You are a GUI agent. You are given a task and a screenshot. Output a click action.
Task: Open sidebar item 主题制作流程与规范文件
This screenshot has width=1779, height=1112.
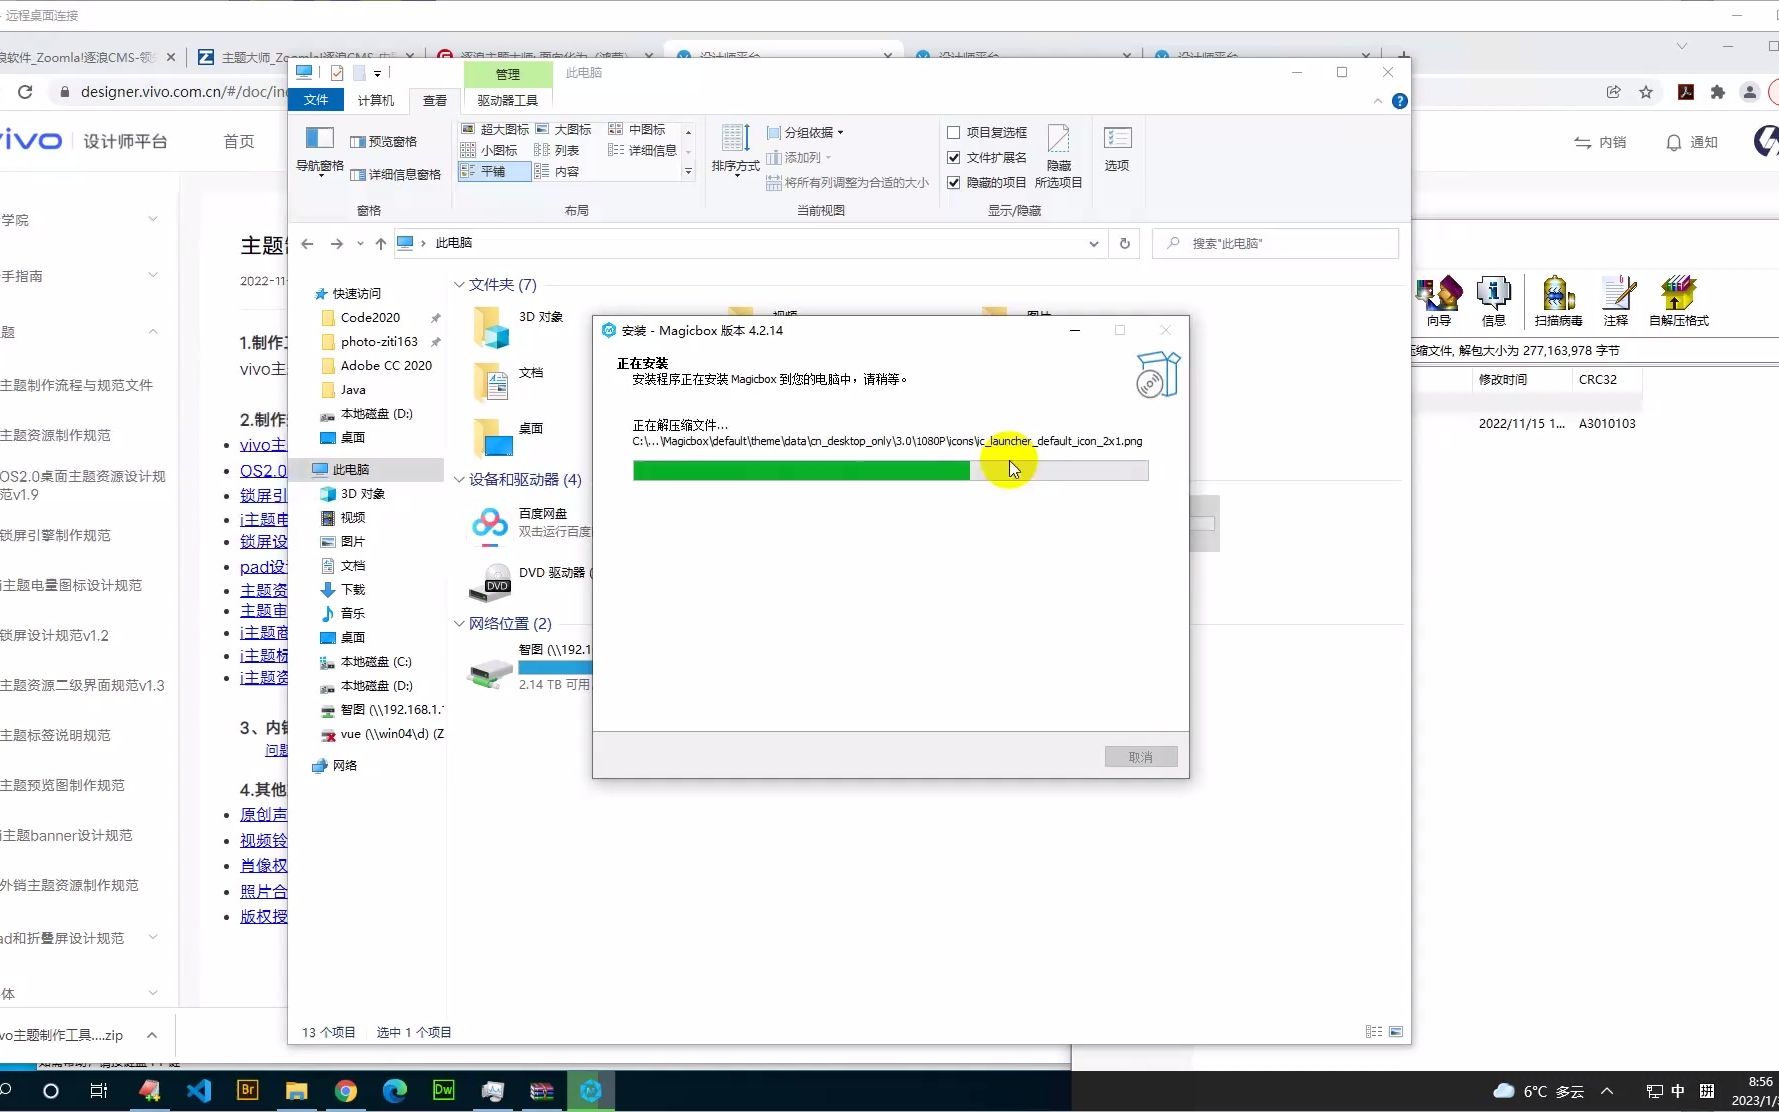[76, 385]
